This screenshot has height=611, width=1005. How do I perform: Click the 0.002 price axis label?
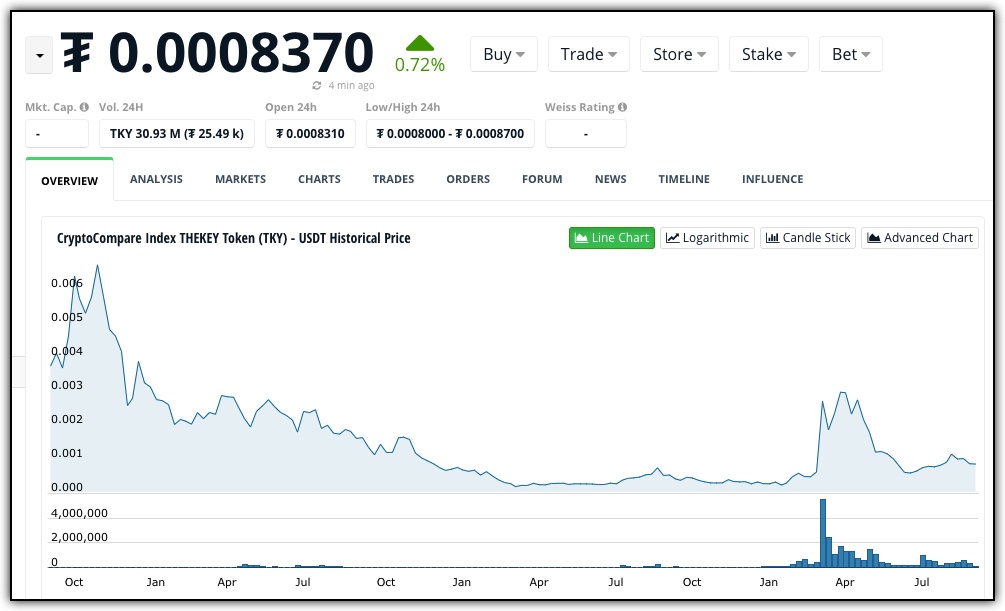[67, 419]
